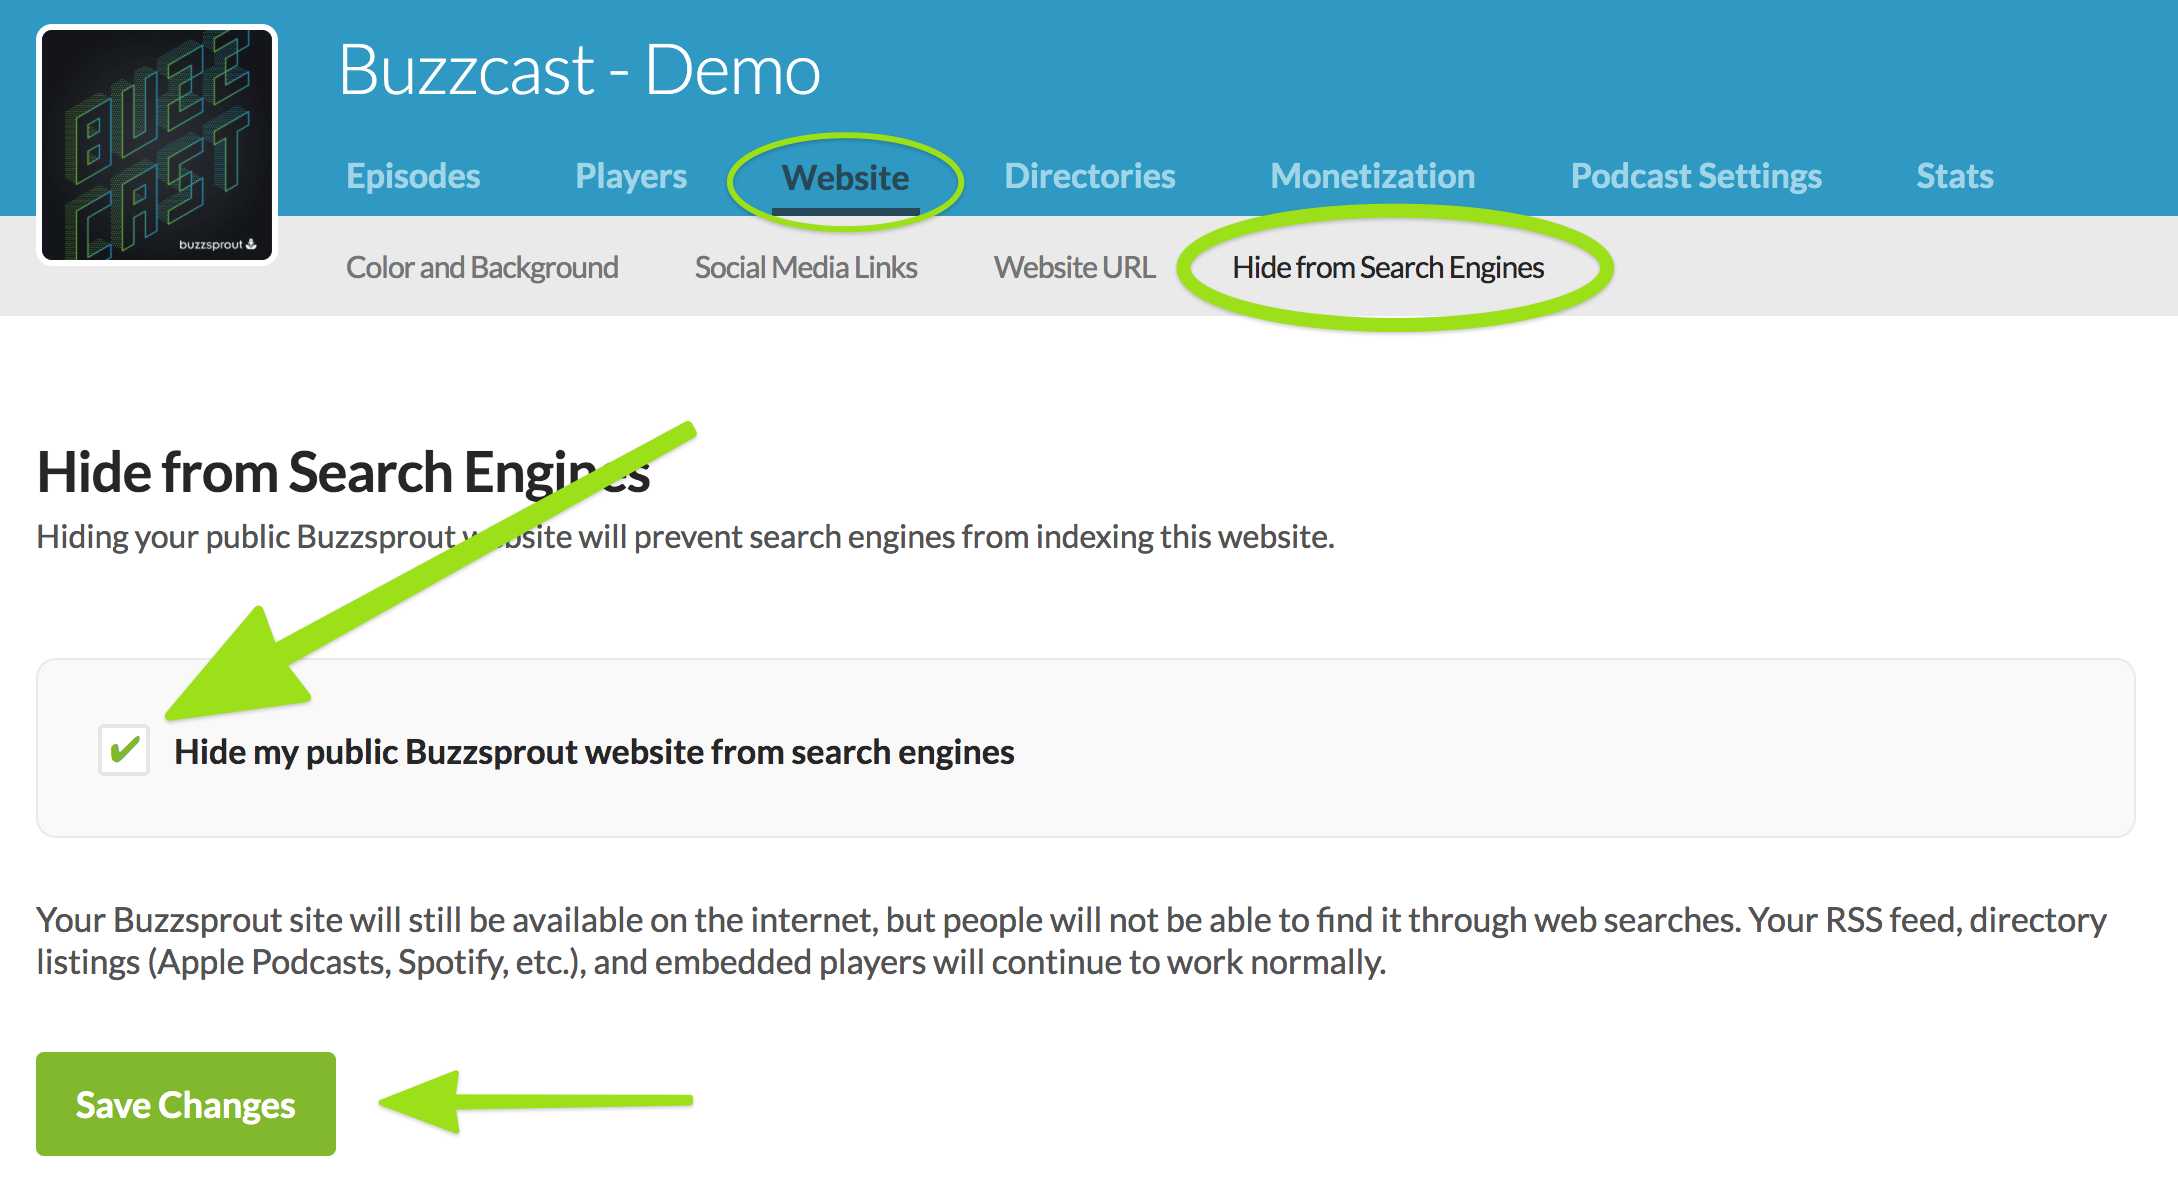Click the Buzzcast podcast artwork thumbnail
The height and width of the screenshot is (1200, 2178).
157,144
